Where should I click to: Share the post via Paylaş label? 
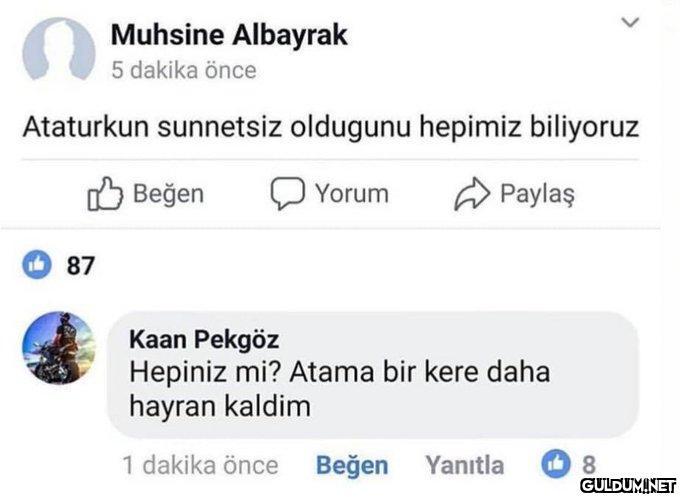537,193
